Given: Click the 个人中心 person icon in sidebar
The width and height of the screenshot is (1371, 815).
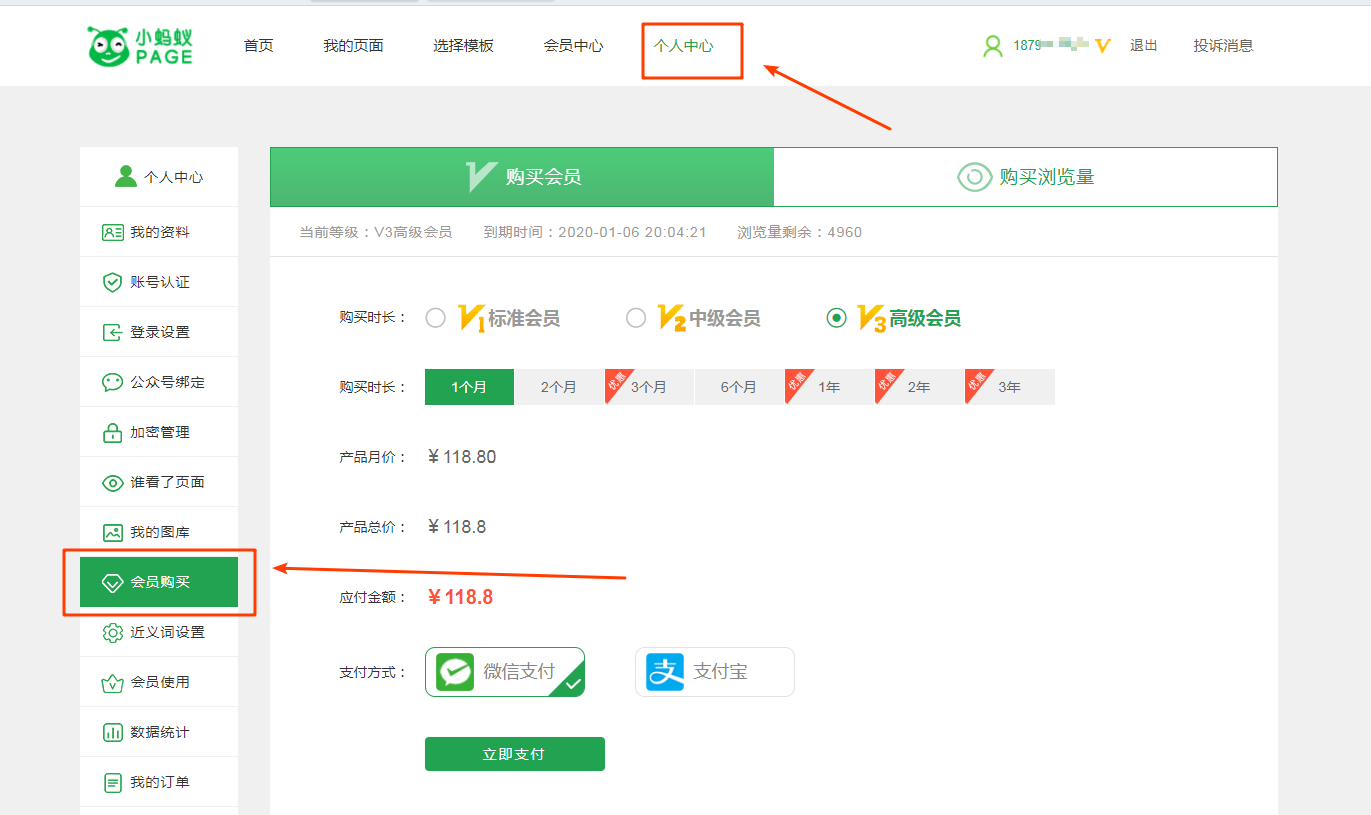Looking at the screenshot, I should coord(125,176).
